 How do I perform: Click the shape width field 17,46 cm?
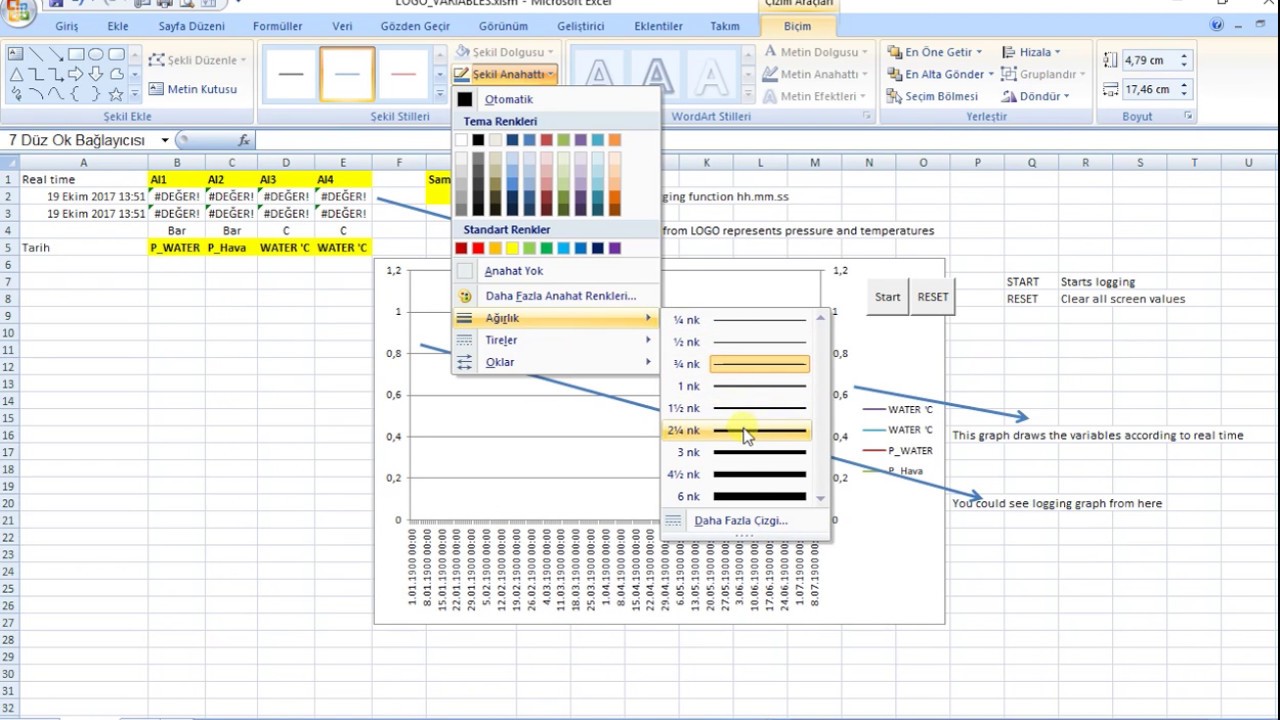[1147, 89]
